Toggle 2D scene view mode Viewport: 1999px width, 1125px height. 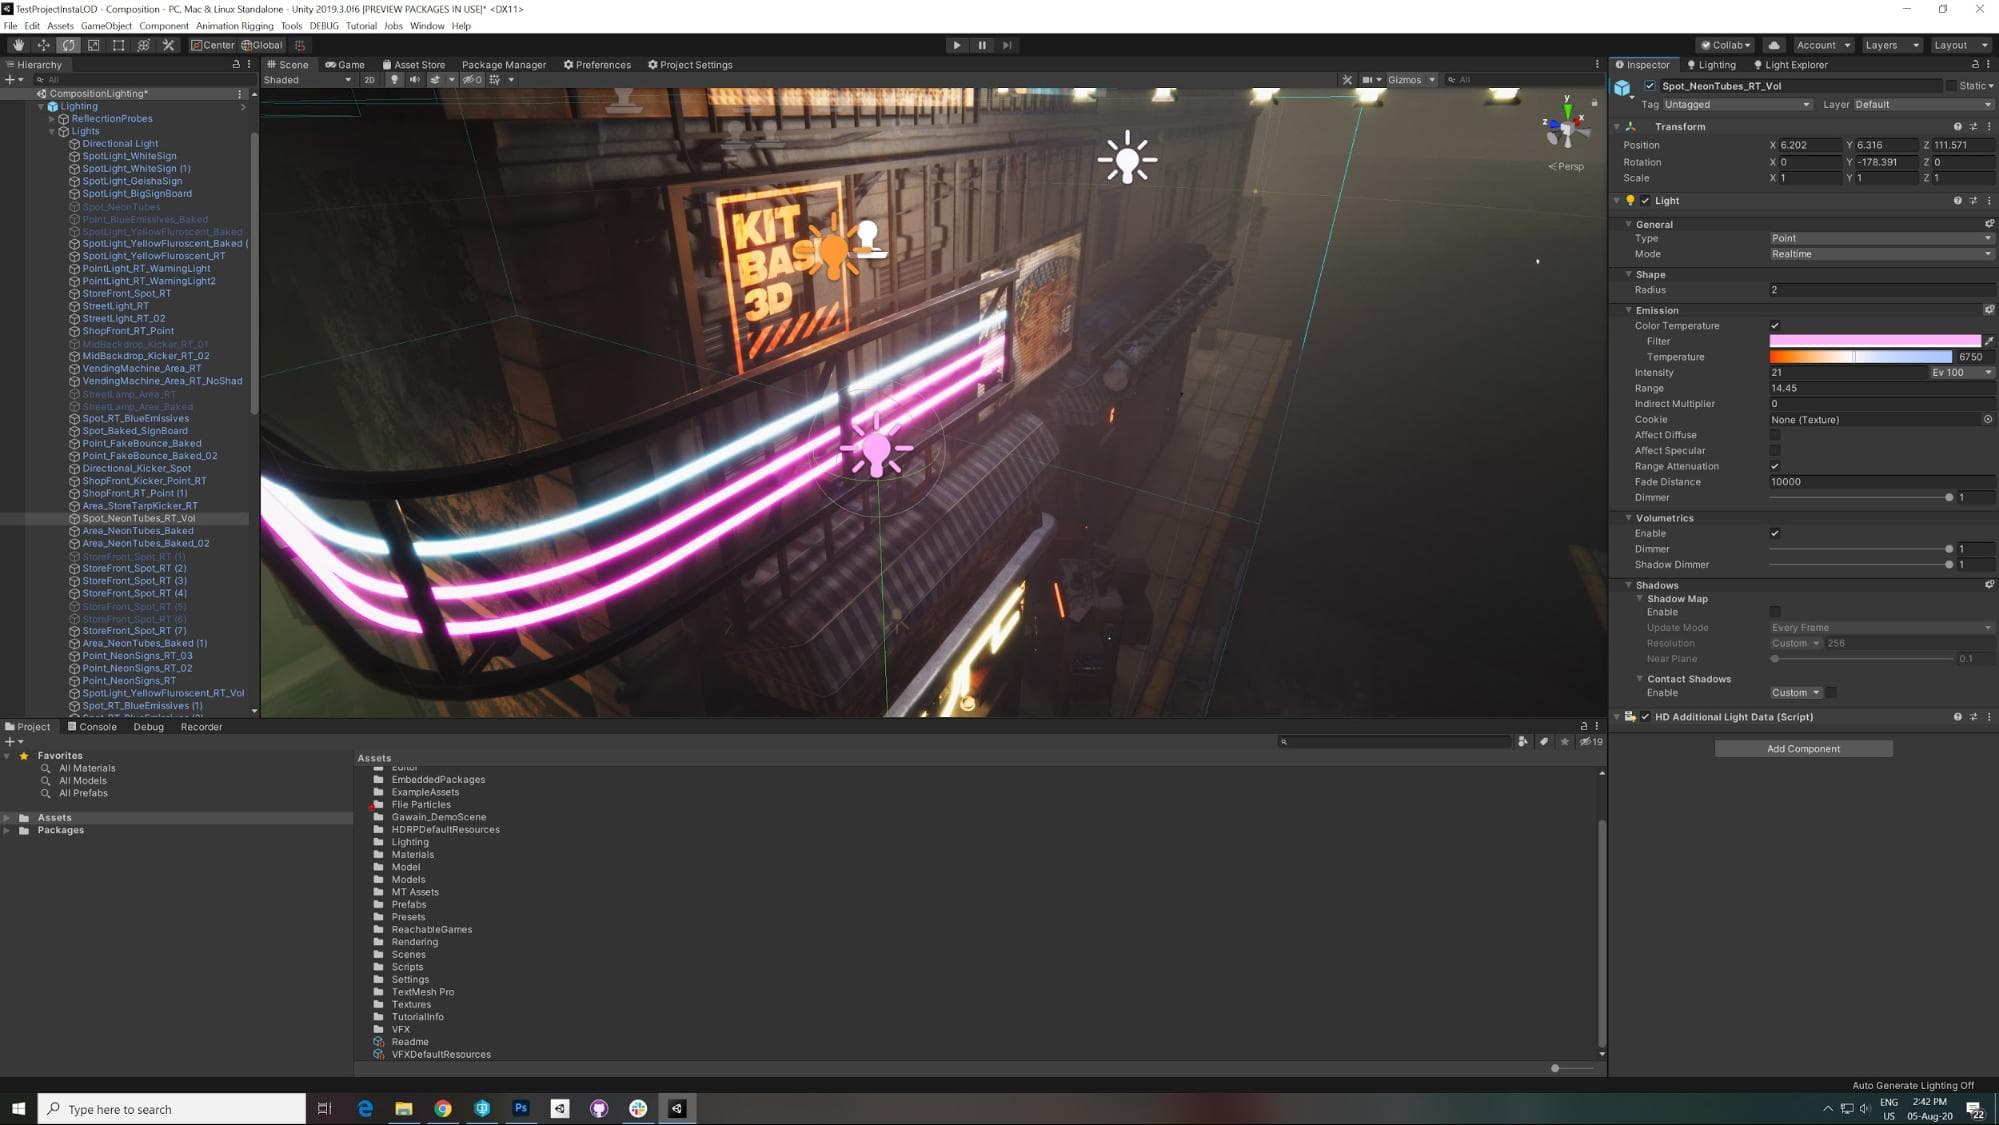(369, 80)
